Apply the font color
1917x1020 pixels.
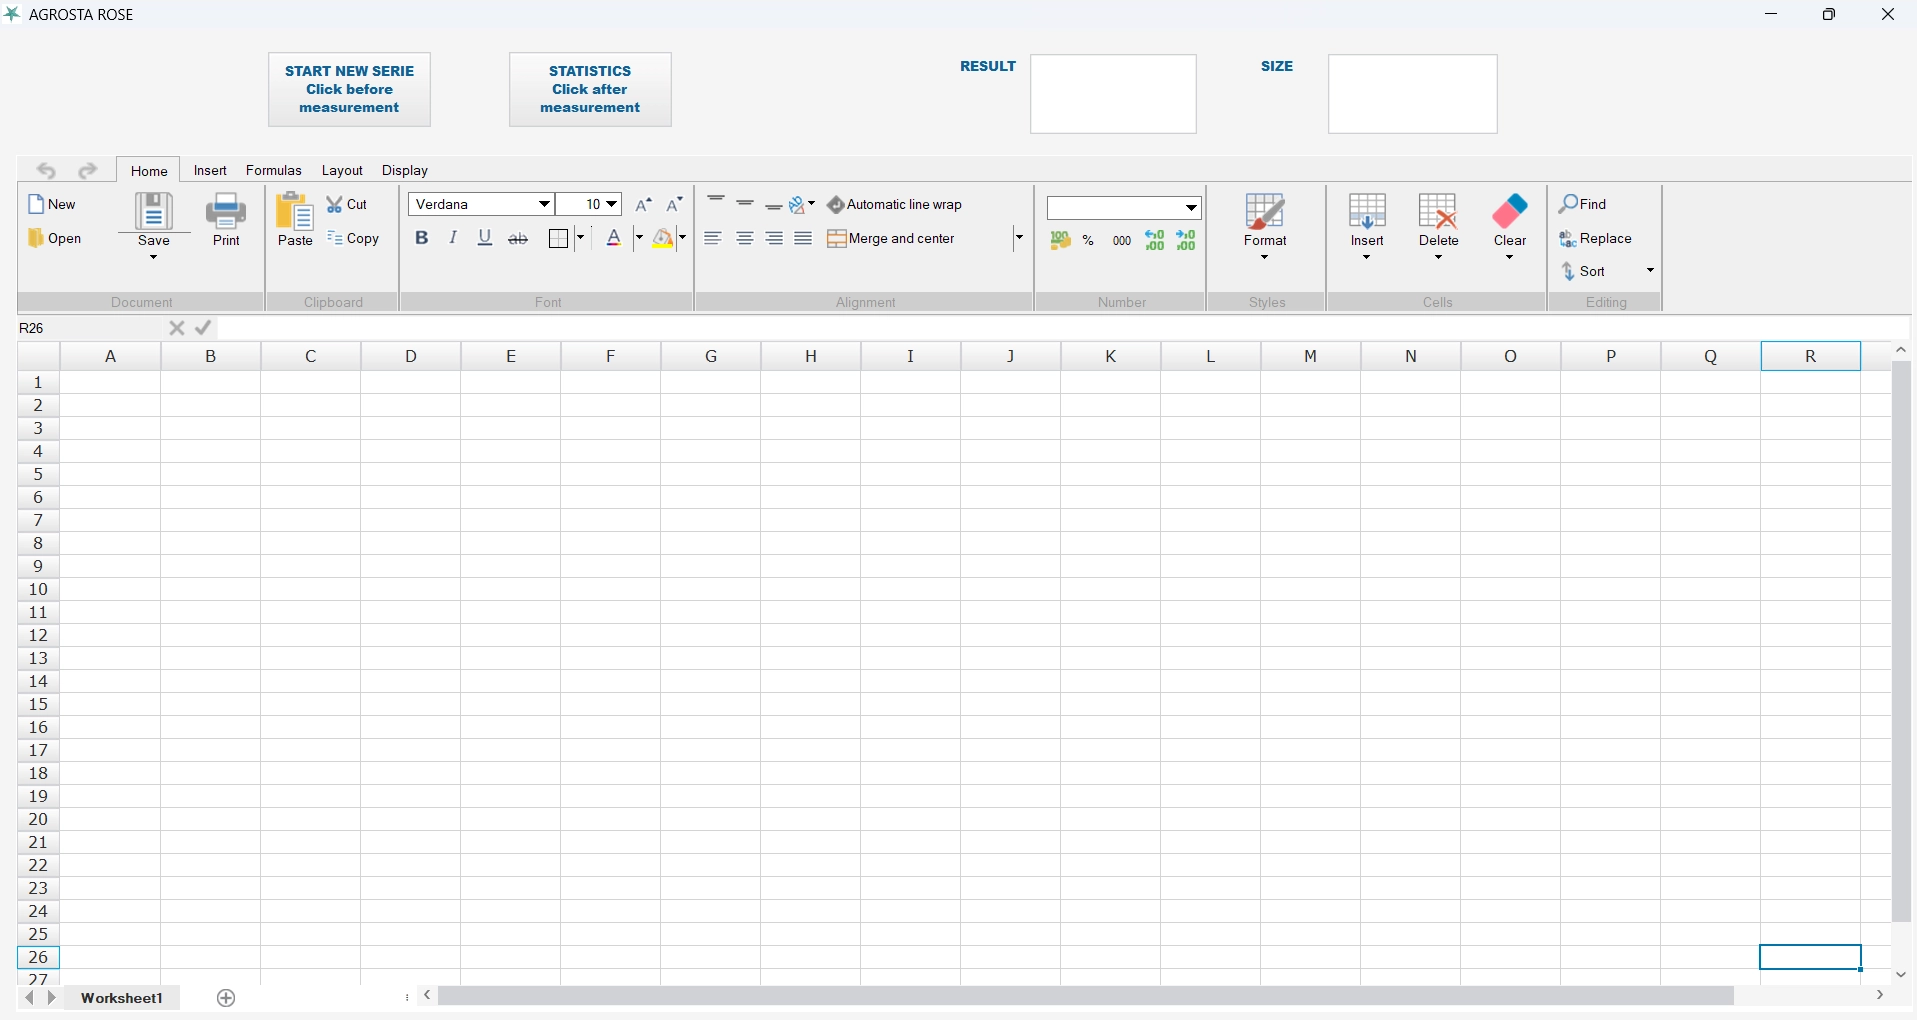coord(615,238)
